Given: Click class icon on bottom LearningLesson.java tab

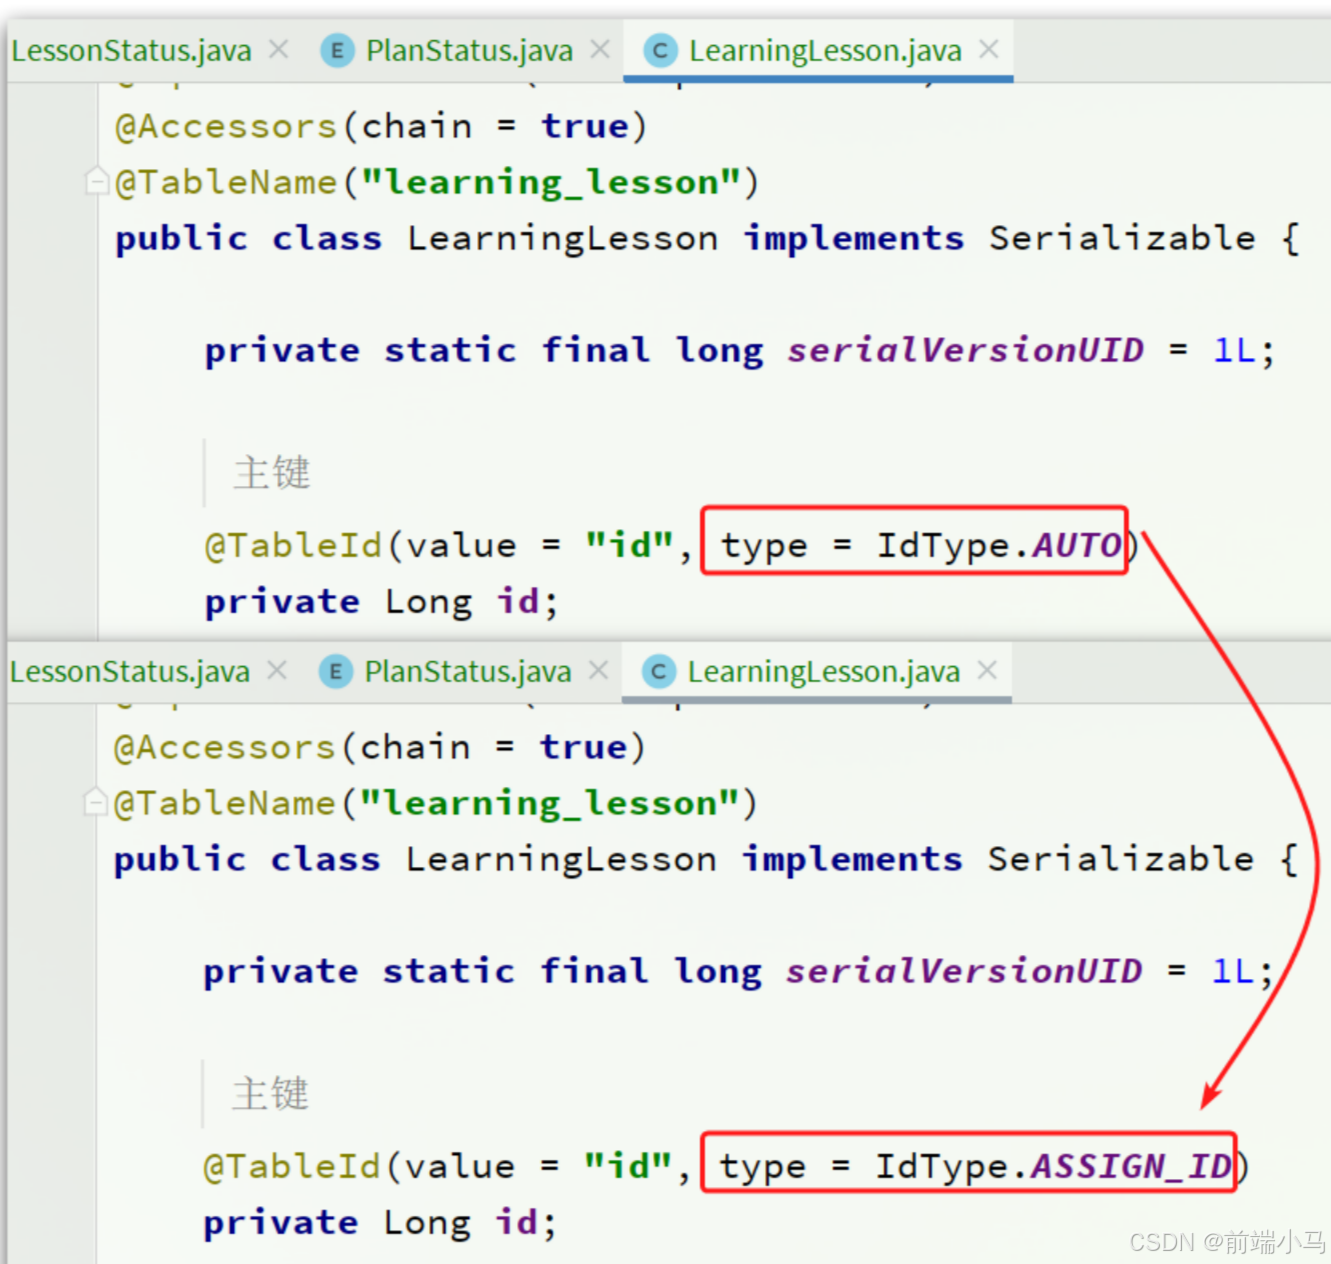Looking at the screenshot, I should pyautogui.click(x=658, y=671).
